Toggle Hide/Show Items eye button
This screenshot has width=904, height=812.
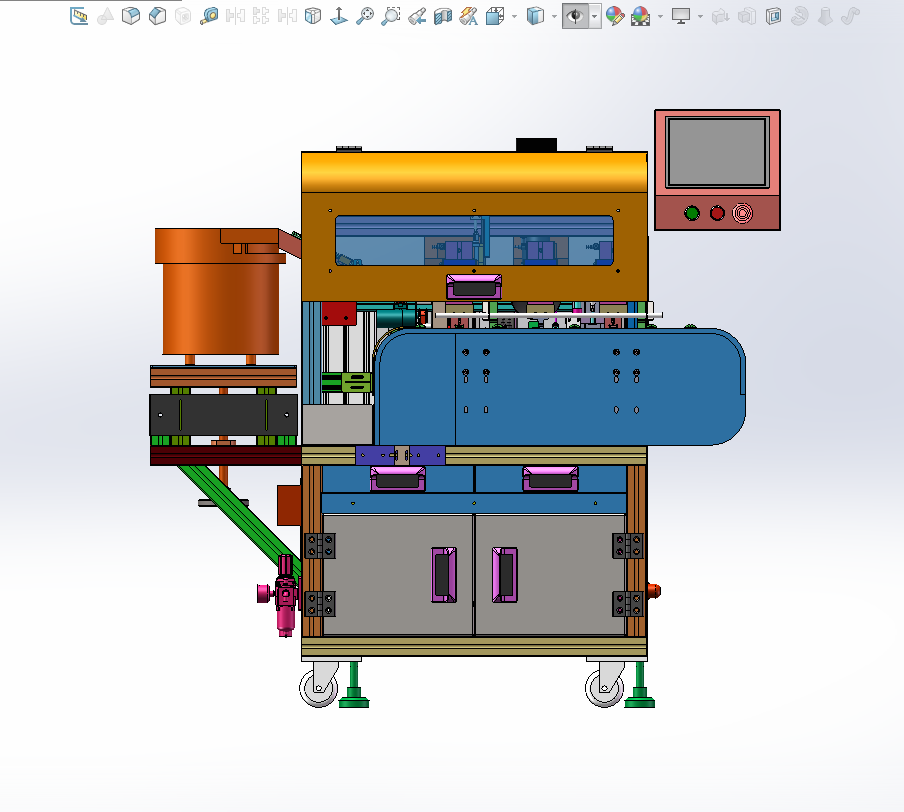tap(575, 16)
